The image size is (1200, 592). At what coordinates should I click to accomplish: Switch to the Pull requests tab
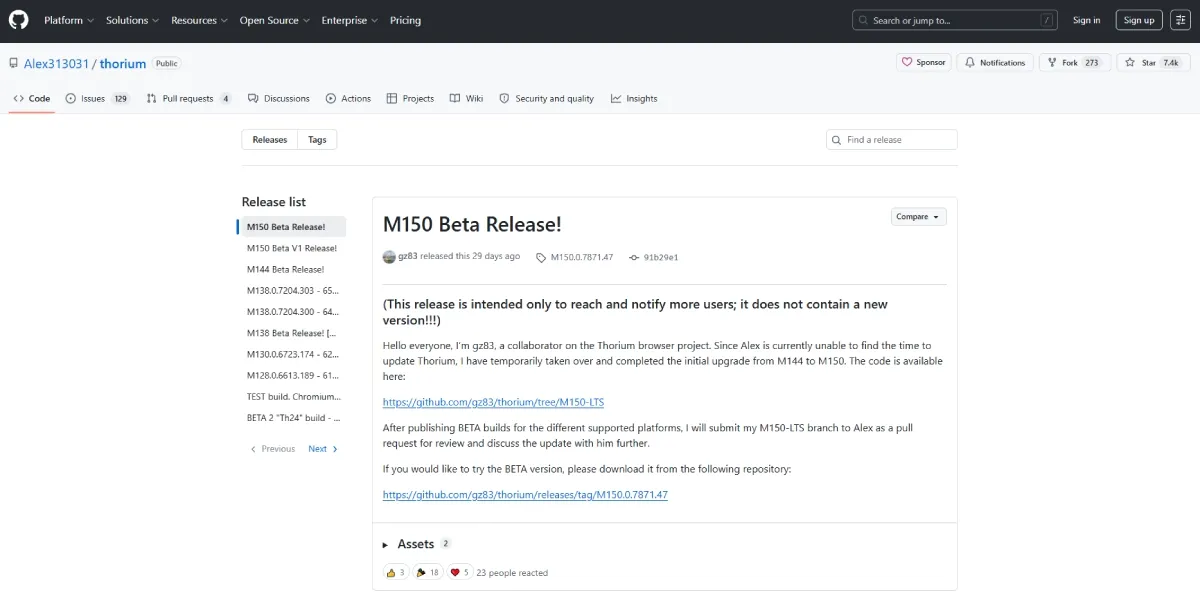[x=189, y=98]
